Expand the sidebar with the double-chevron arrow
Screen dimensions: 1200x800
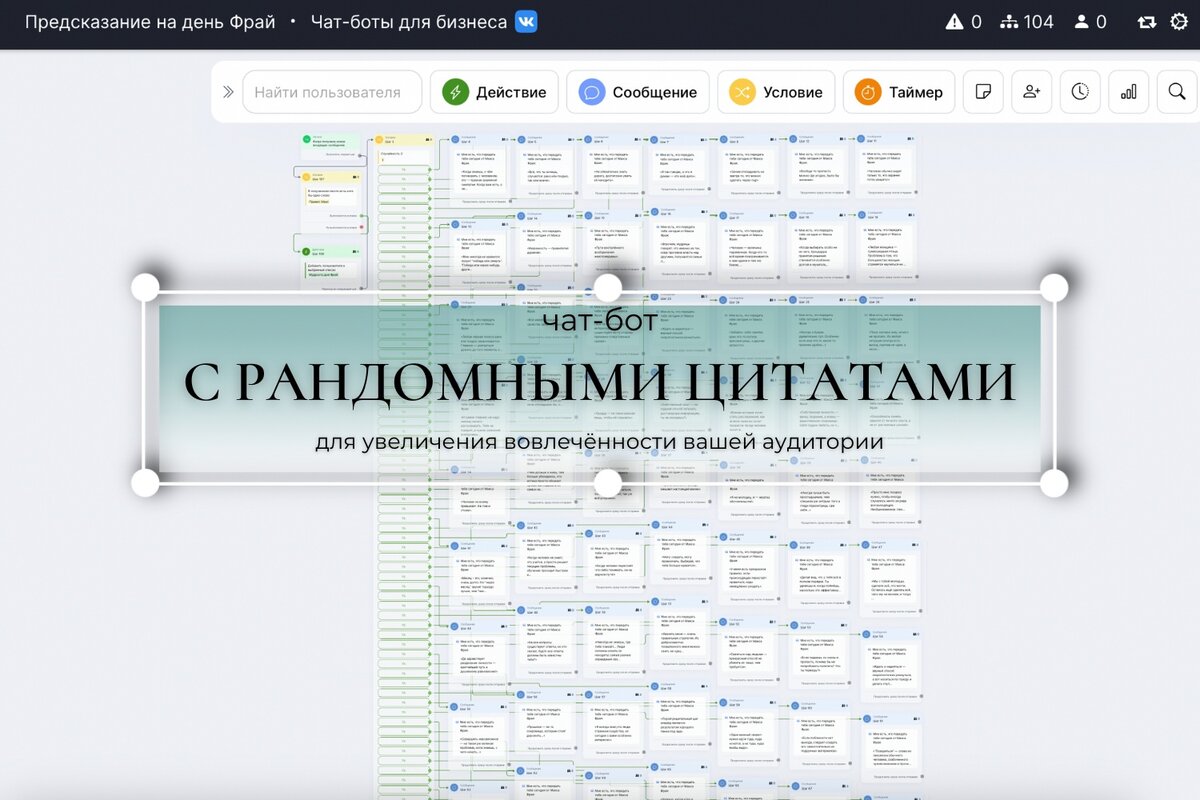tap(228, 91)
